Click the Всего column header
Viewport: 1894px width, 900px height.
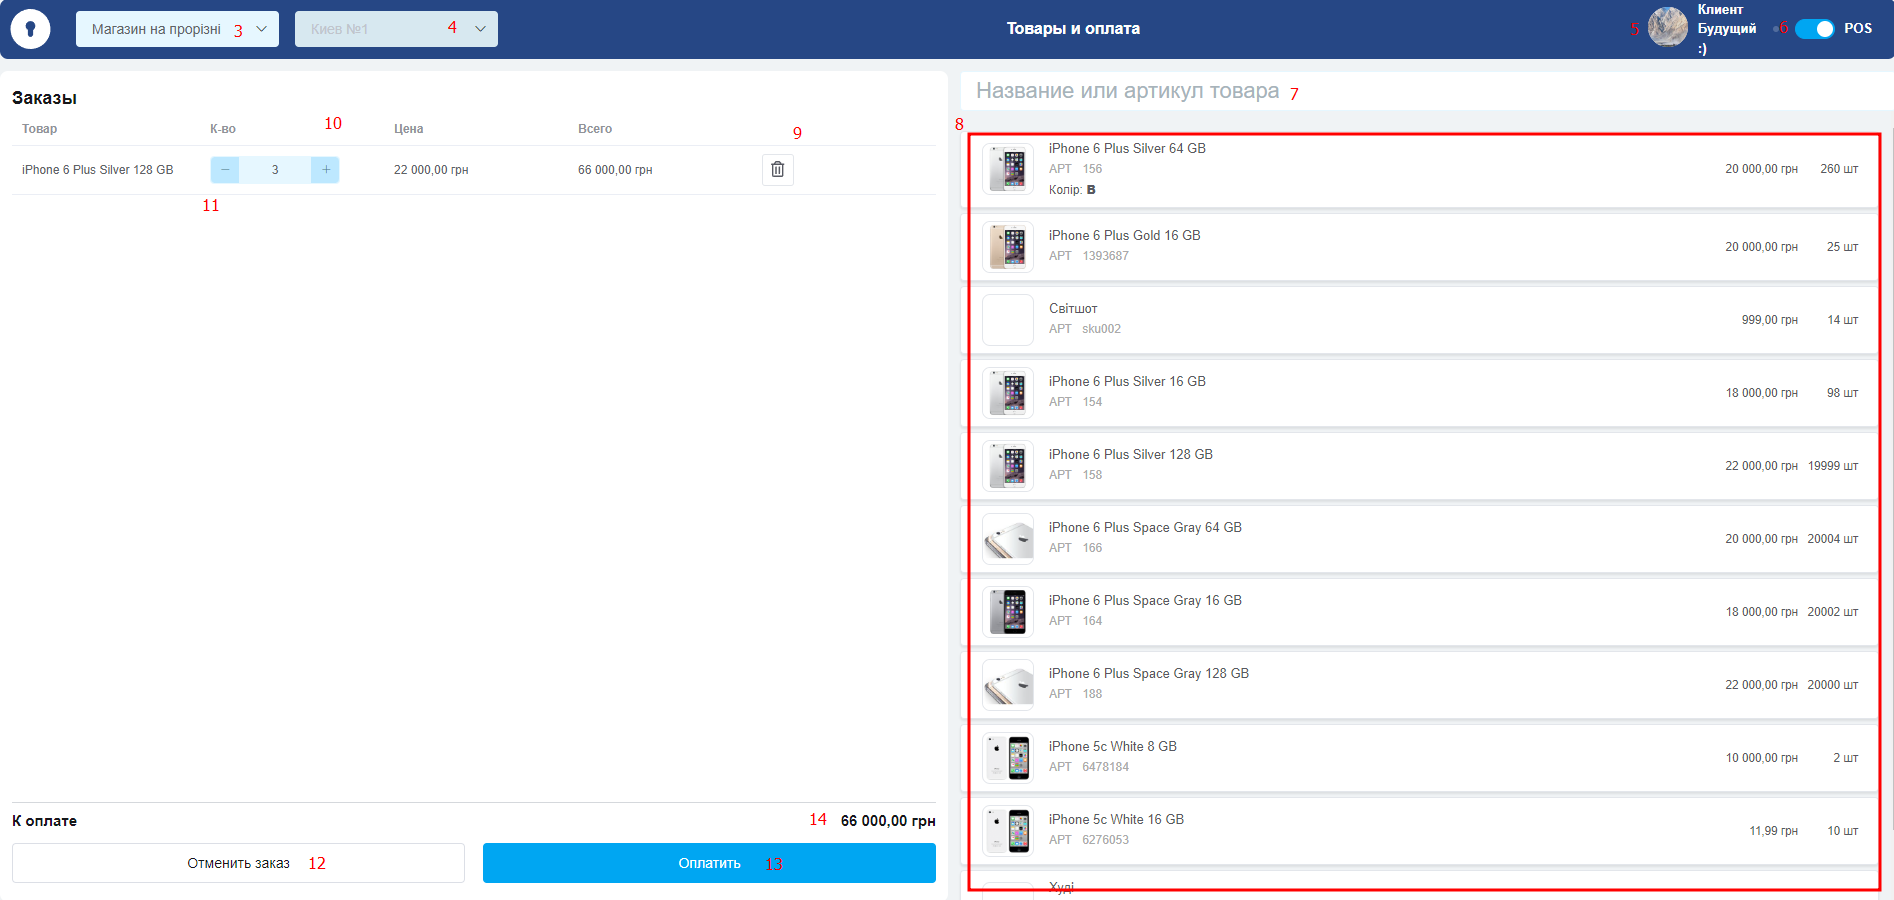point(595,129)
